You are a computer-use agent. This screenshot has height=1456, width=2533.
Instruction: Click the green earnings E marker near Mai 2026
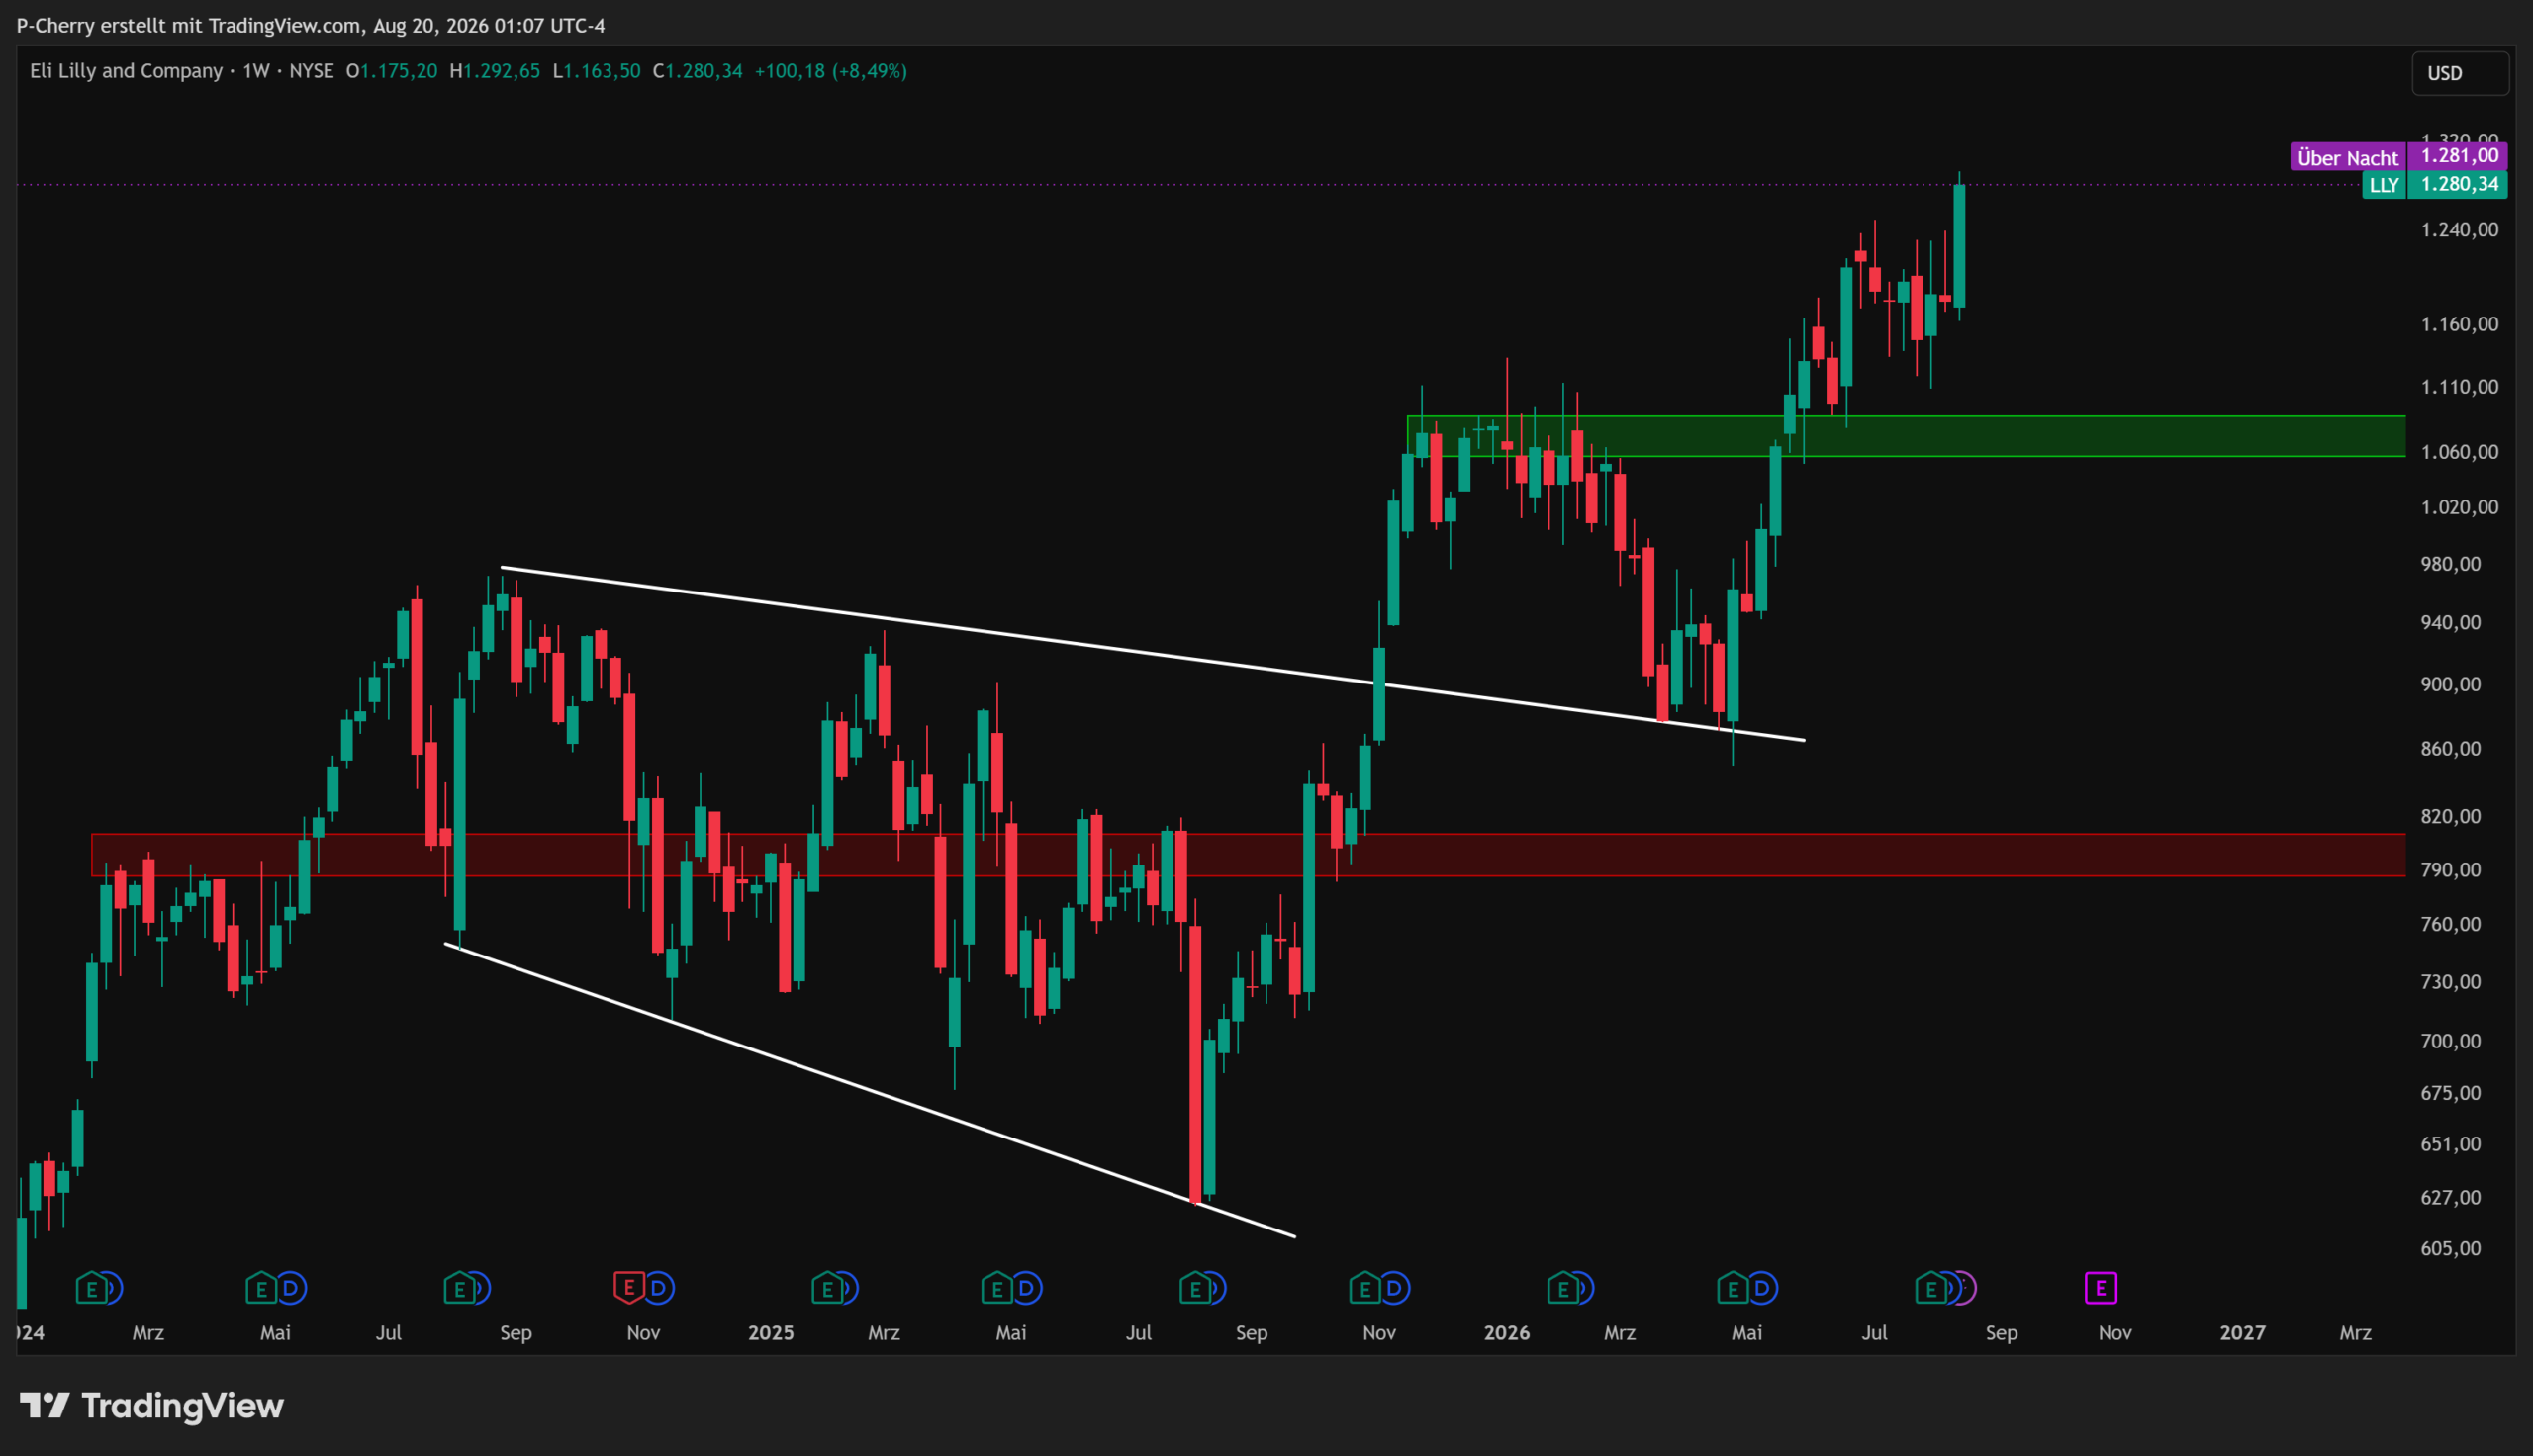1732,1288
